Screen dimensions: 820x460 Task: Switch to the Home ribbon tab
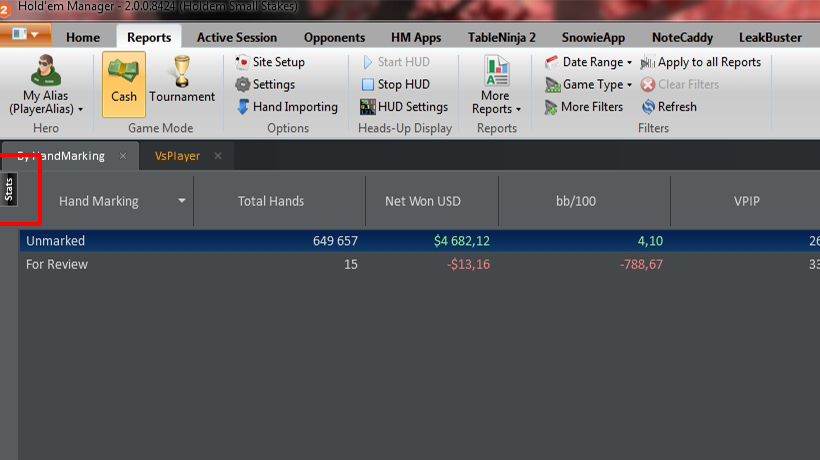83,38
